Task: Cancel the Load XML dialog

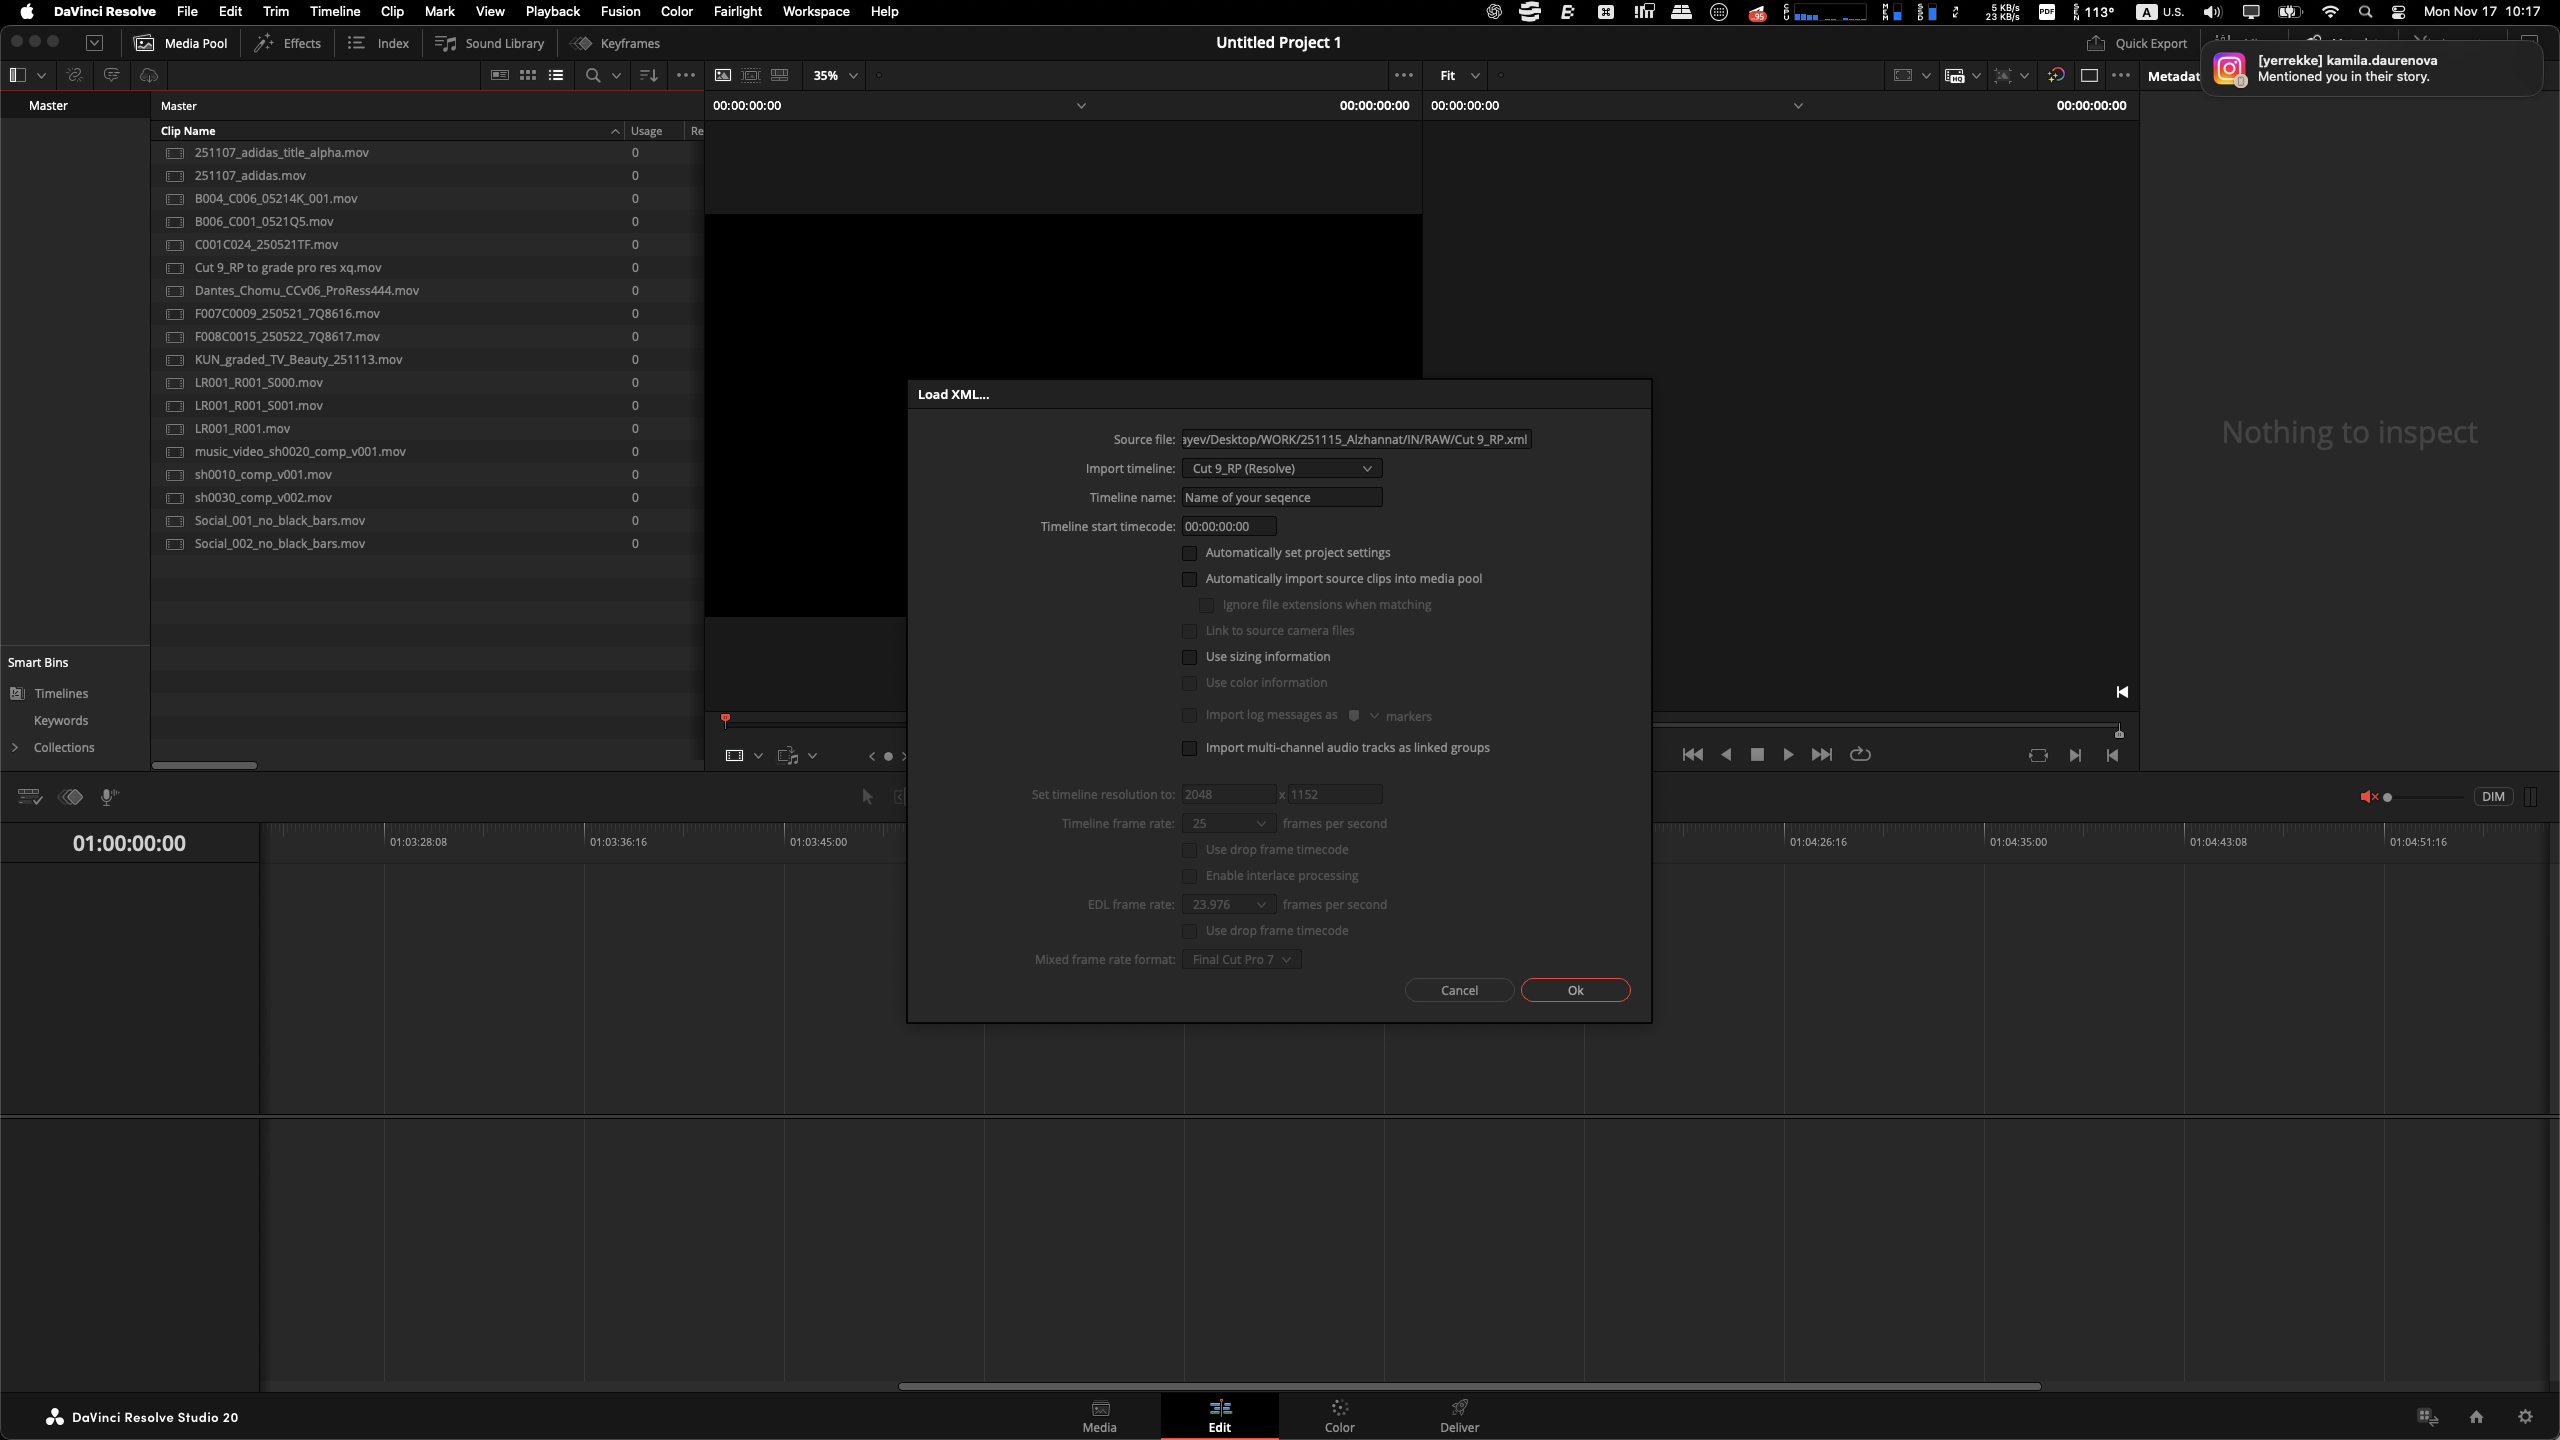Action: 1459,990
